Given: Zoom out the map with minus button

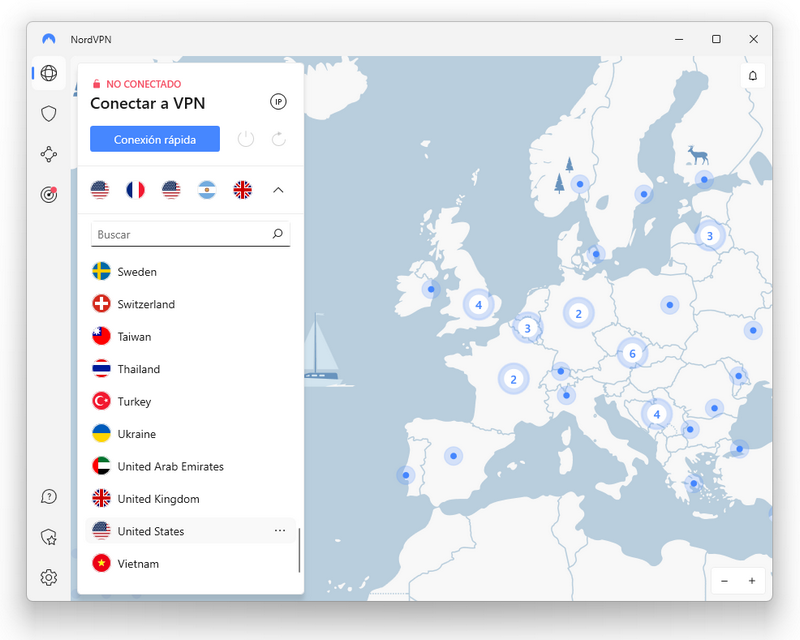Looking at the screenshot, I should click(724, 581).
